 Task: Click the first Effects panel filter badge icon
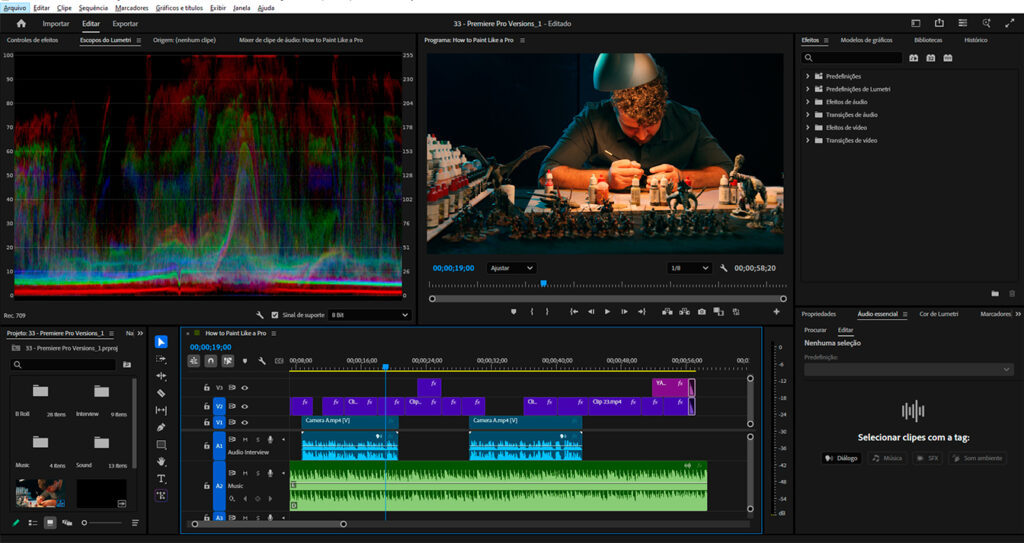coord(914,58)
